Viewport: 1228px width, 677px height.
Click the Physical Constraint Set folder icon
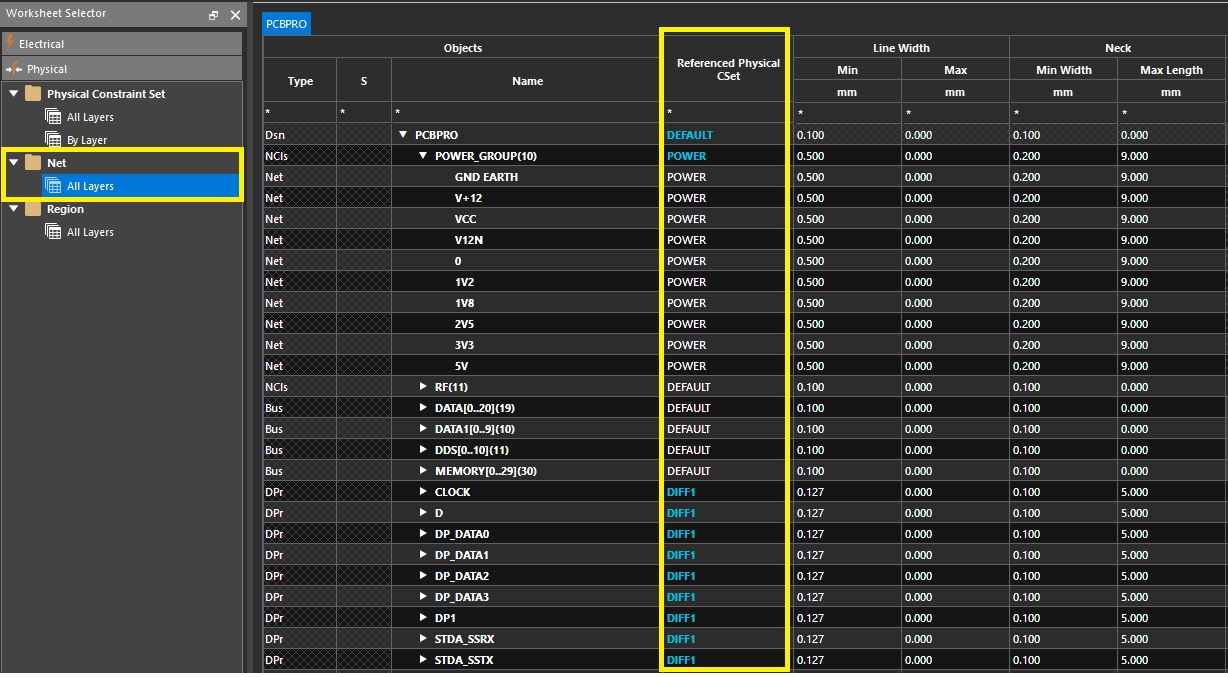point(33,94)
